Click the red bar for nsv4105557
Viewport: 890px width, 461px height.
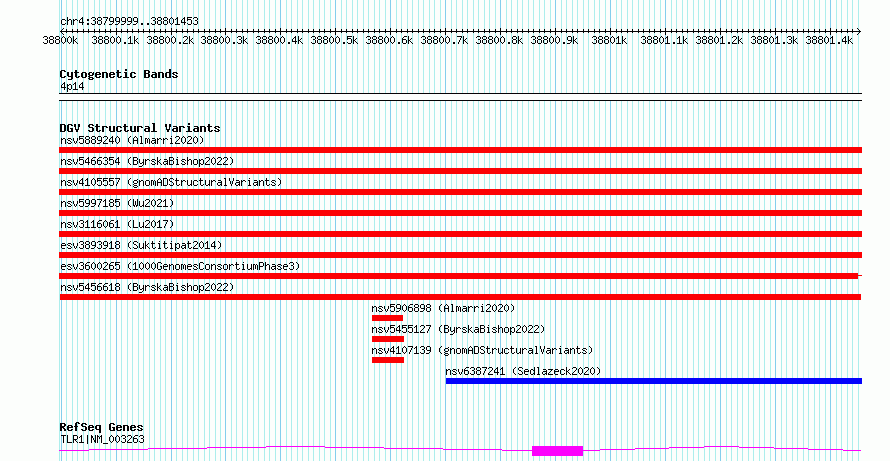point(461,192)
